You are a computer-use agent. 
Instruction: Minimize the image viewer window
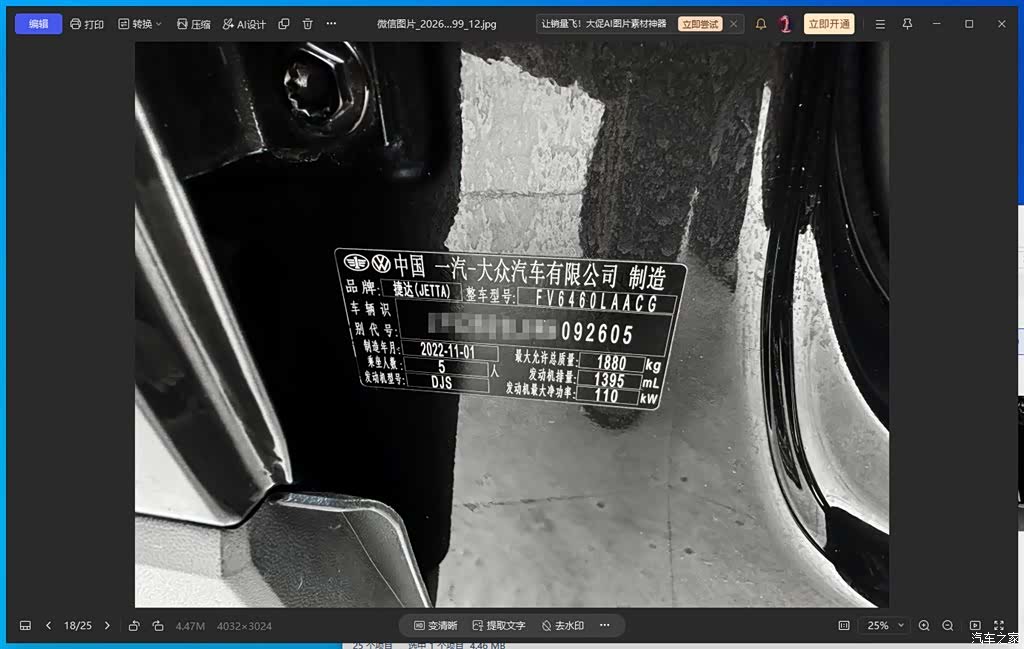[x=936, y=24]
